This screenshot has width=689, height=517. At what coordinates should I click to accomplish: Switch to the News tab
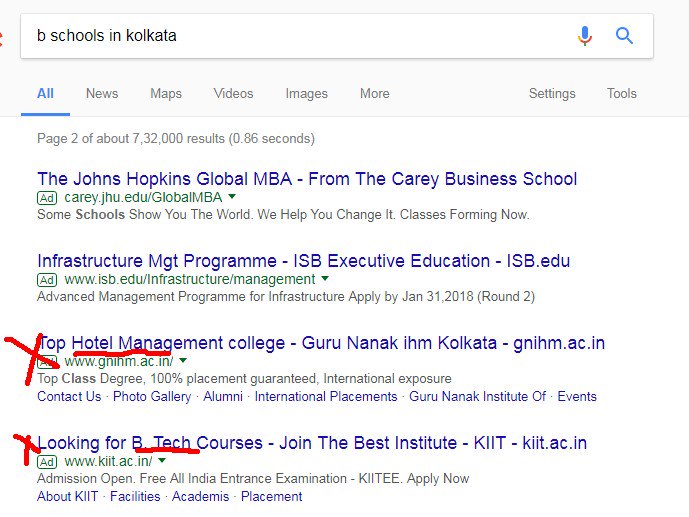click(x=102, y=94)
